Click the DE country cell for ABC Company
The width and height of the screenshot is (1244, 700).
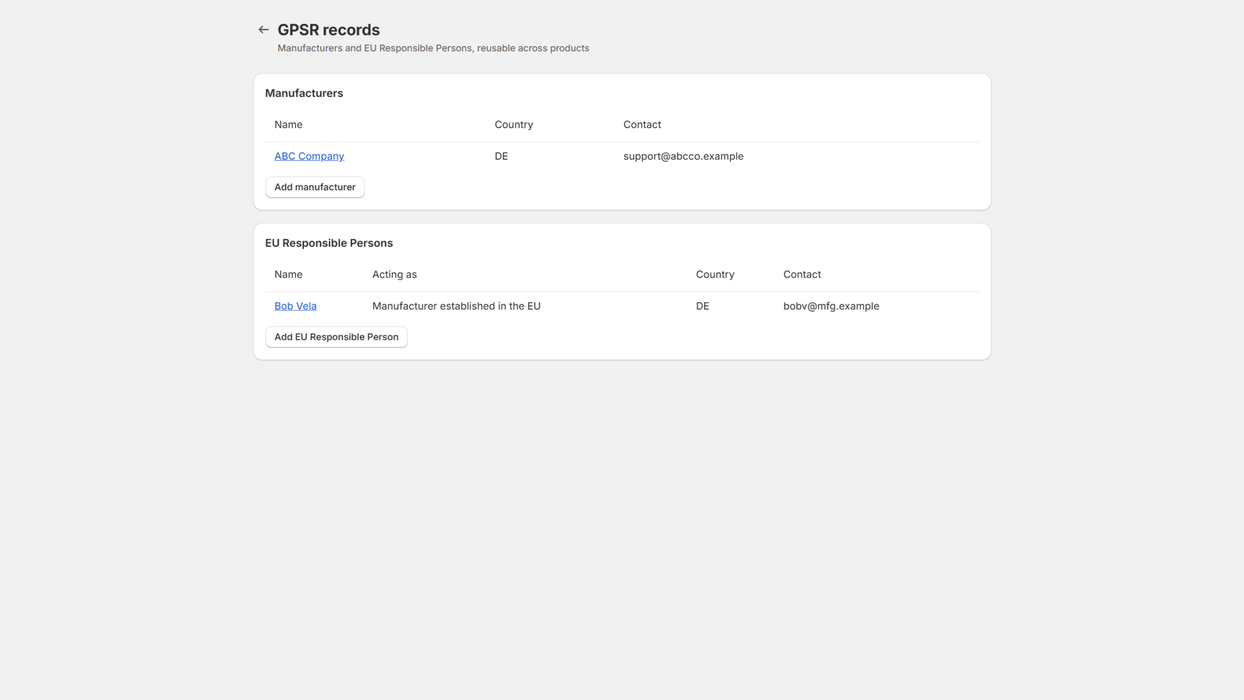(x=501, y=156)
